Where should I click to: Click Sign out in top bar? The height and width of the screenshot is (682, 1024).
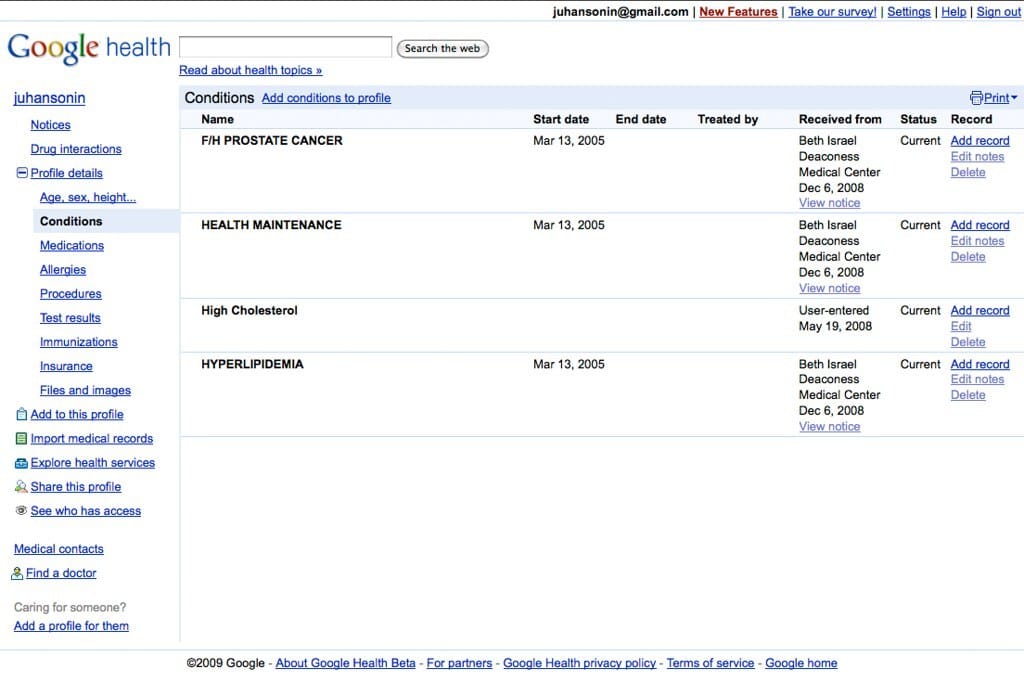999,12
